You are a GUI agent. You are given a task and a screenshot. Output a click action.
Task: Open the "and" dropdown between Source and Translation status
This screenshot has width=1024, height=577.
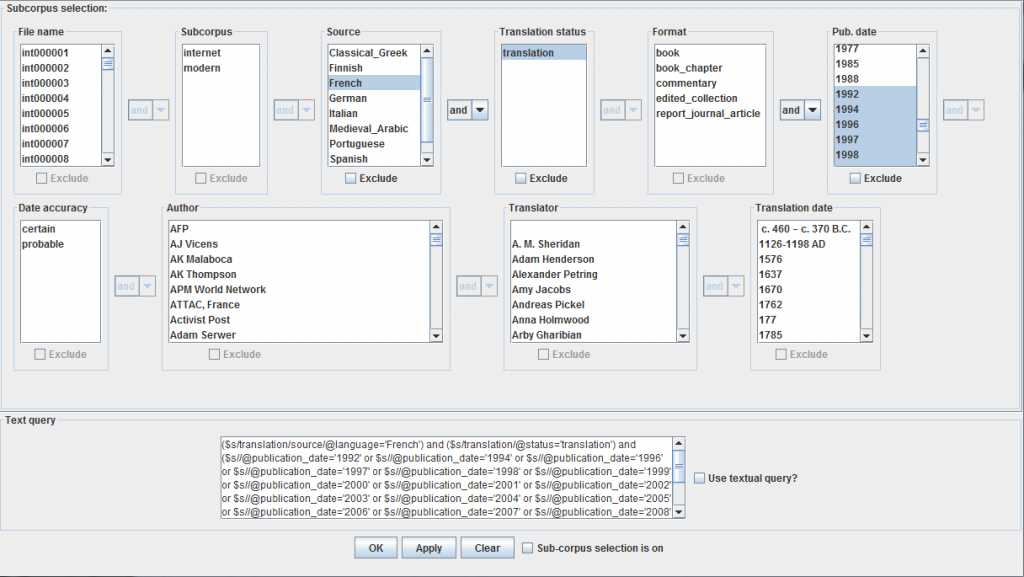(x=467, y=110)
